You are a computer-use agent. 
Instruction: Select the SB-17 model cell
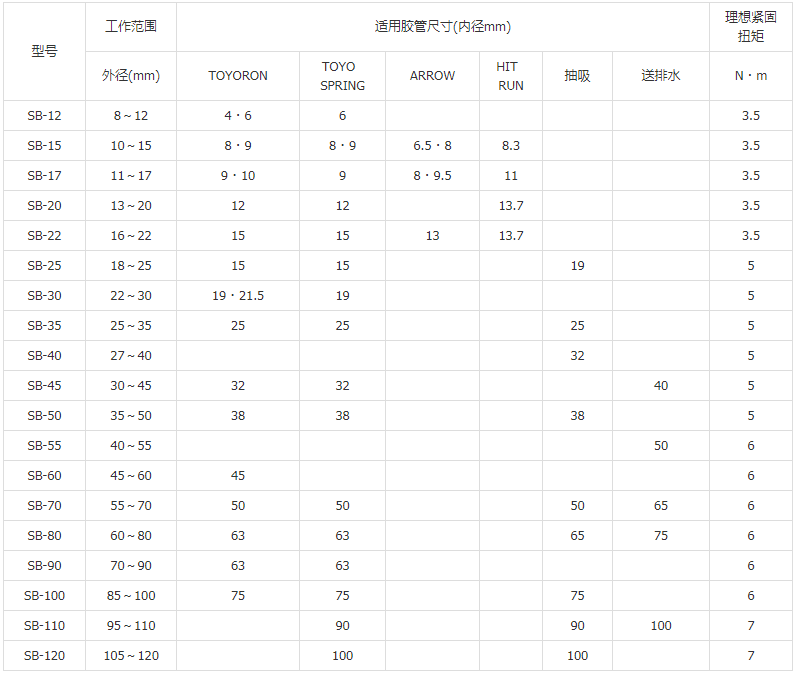(x=44, y=176)
